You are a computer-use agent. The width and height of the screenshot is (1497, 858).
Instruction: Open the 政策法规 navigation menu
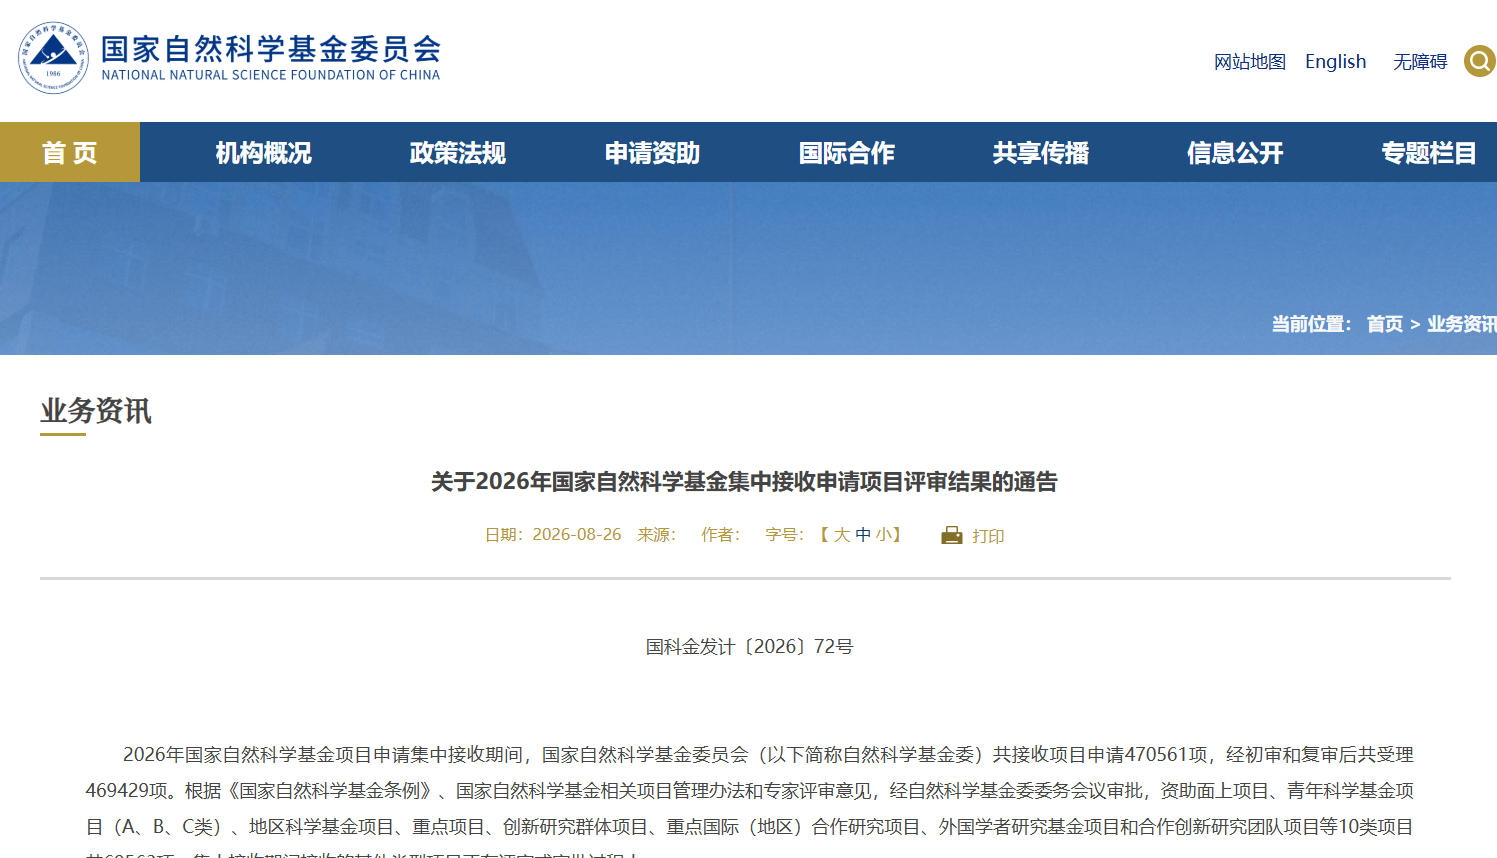pos(458,153)
